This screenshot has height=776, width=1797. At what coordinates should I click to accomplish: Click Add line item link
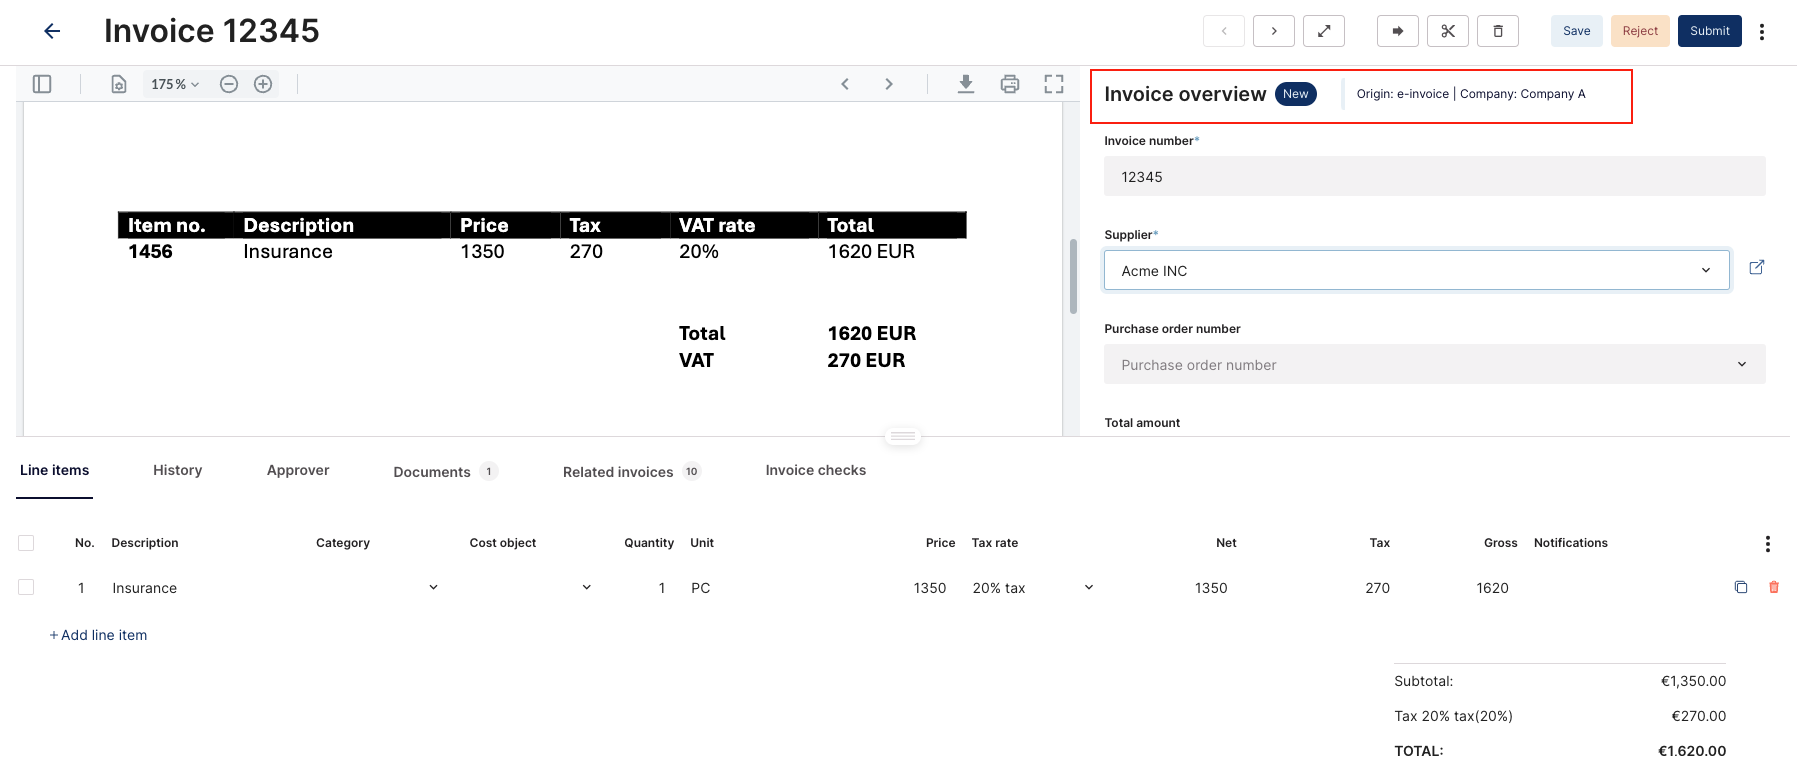tap(98, 635)
